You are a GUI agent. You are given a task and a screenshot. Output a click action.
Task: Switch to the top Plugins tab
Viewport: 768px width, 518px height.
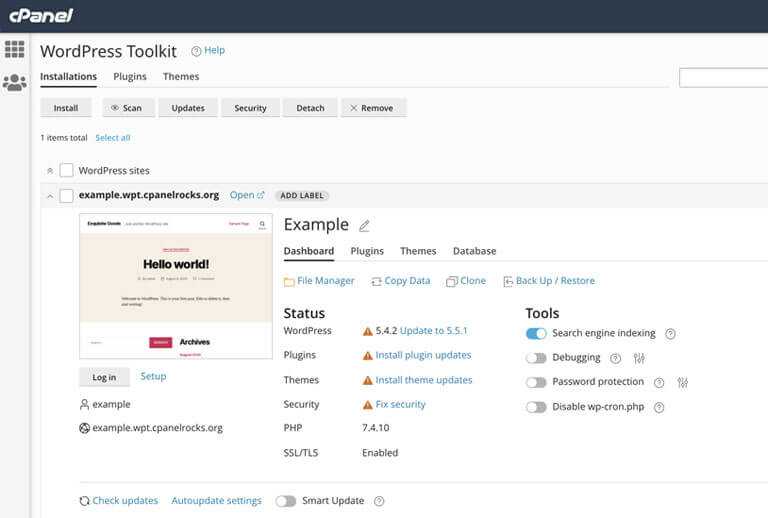click(130, 76)
